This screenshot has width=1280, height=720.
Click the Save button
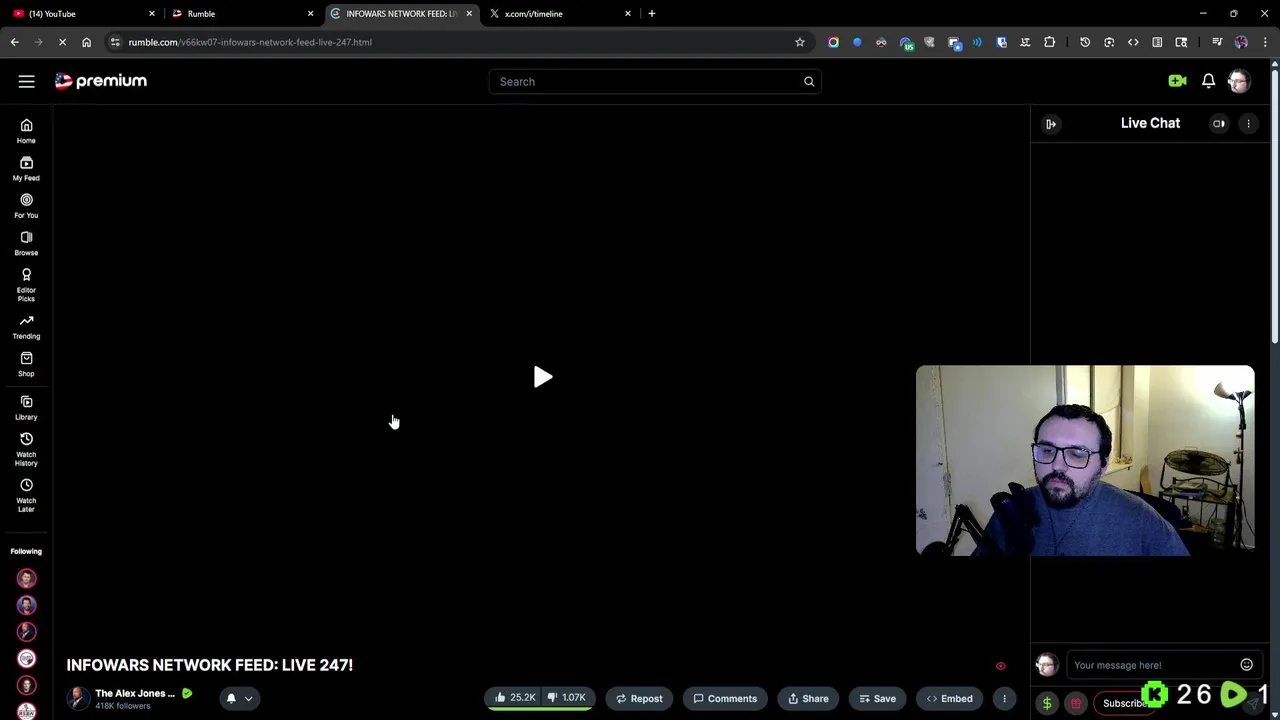[877, 698]
